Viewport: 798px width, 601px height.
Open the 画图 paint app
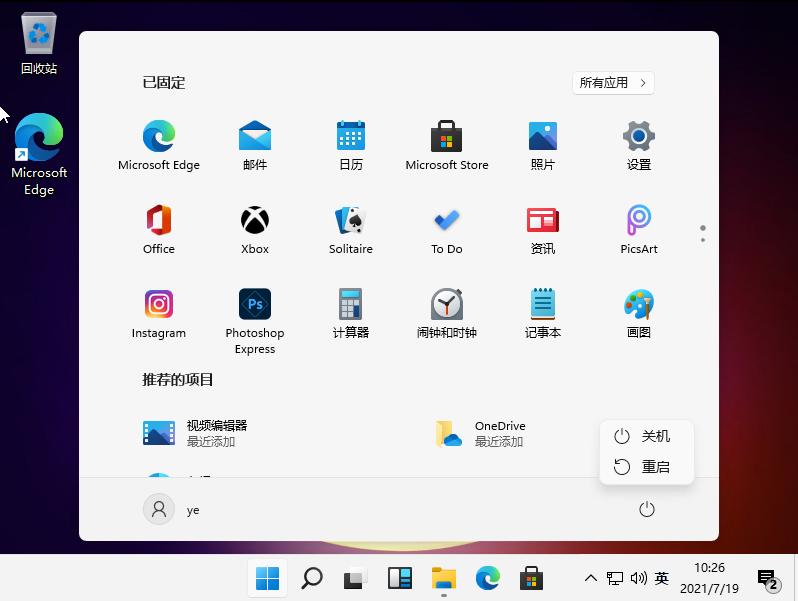coord(638,305)
